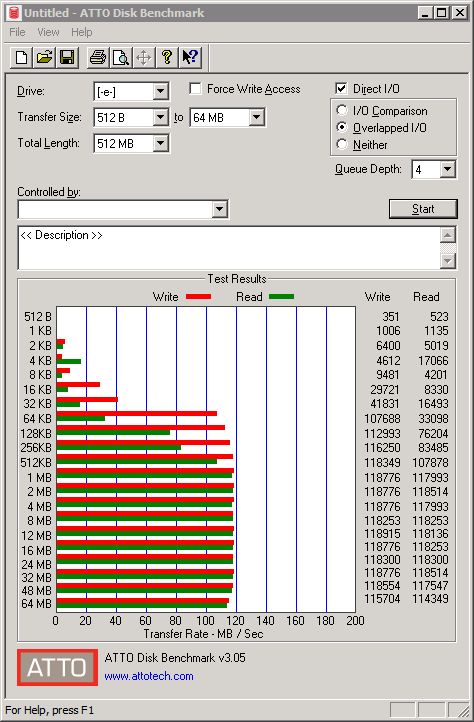The height and width of the screenshot is (722, 474).
Task: Click the Start benchmark button
Action: coord(423,209)
